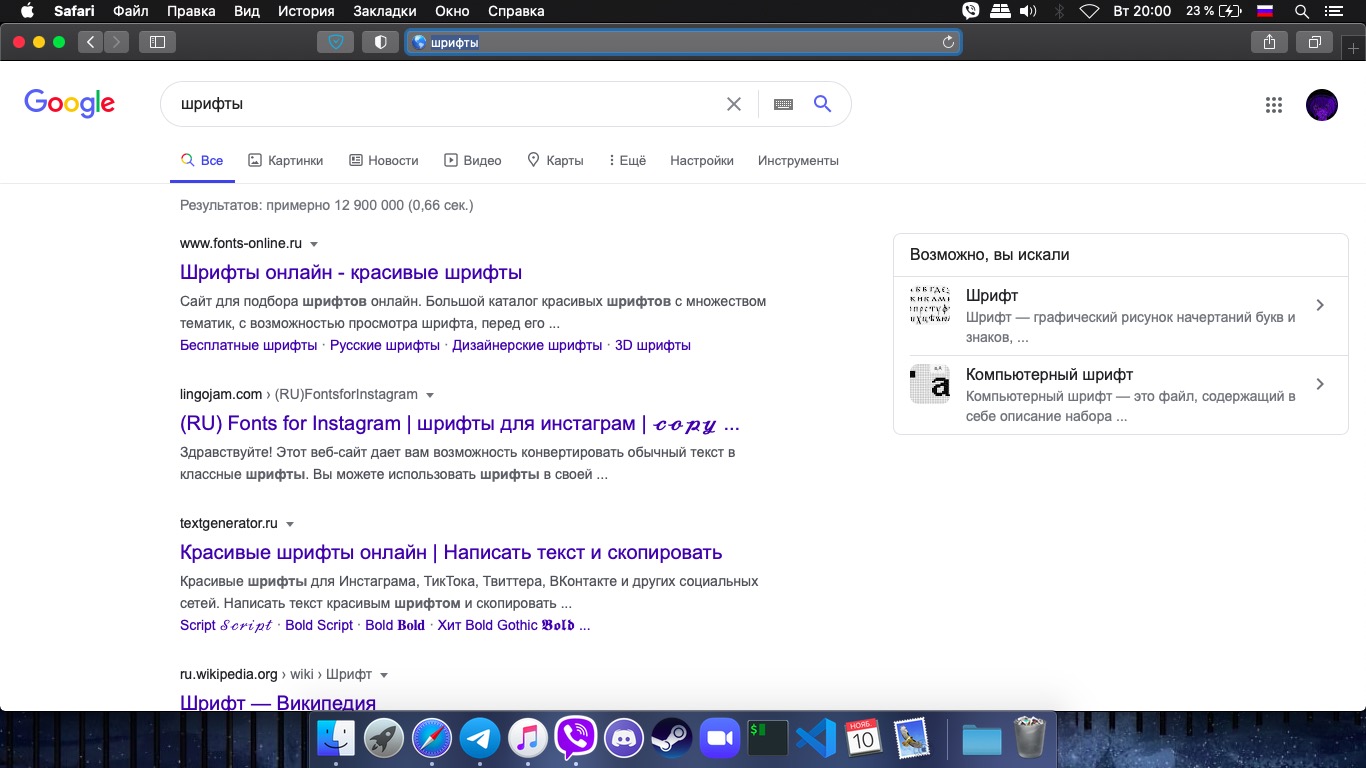Viewport: 1366px width, 768px height.
Task: Click in the Google search input field
Action: [445, 104]
